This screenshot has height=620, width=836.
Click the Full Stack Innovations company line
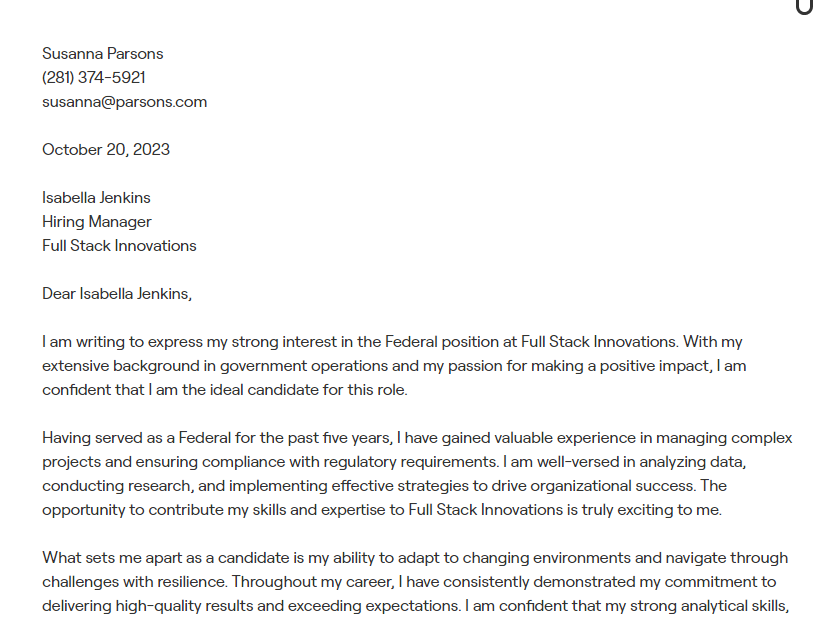pos(119,246)
